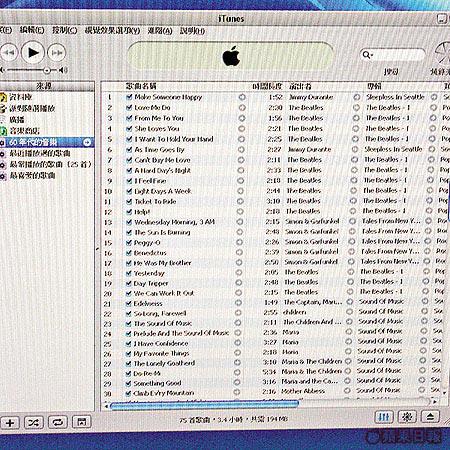Select song The Lonely Goatherd

pyautogui.click(x=164, y=363)
